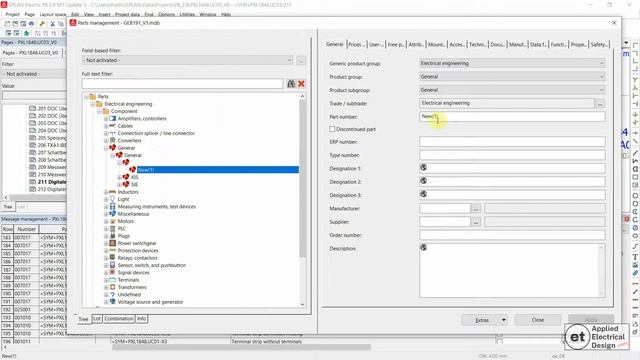Click the ellipsis button beside Field-based filter
The image size is (640, 360).
tap(301, 60)
